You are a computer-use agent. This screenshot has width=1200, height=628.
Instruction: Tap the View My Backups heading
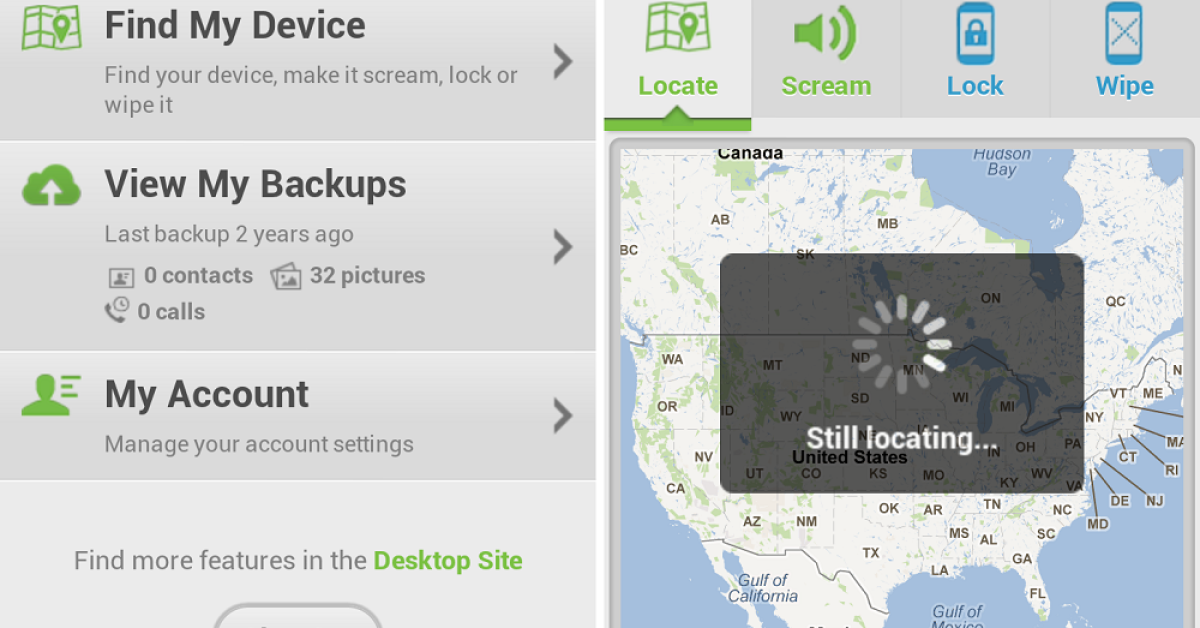[256, 184]
